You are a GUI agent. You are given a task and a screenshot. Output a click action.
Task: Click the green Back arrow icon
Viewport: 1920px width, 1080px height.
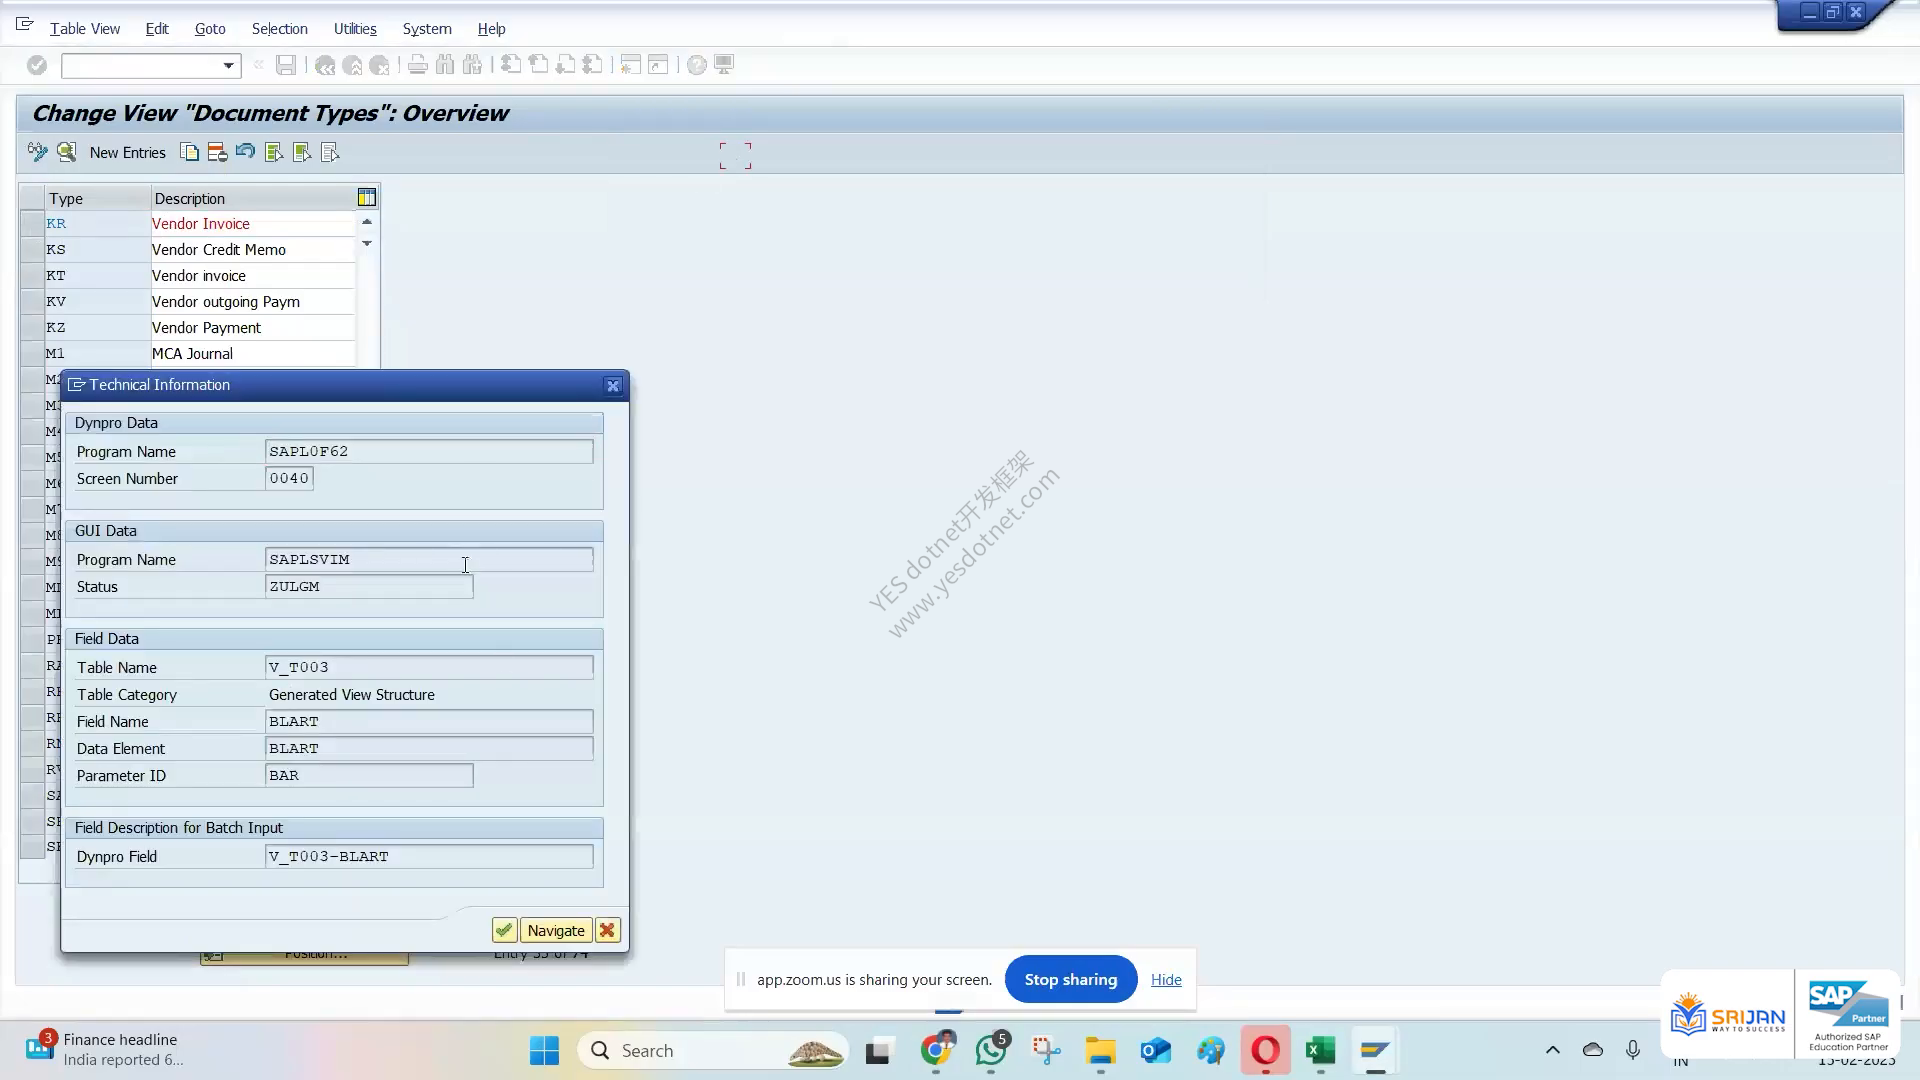click(325, 65)
